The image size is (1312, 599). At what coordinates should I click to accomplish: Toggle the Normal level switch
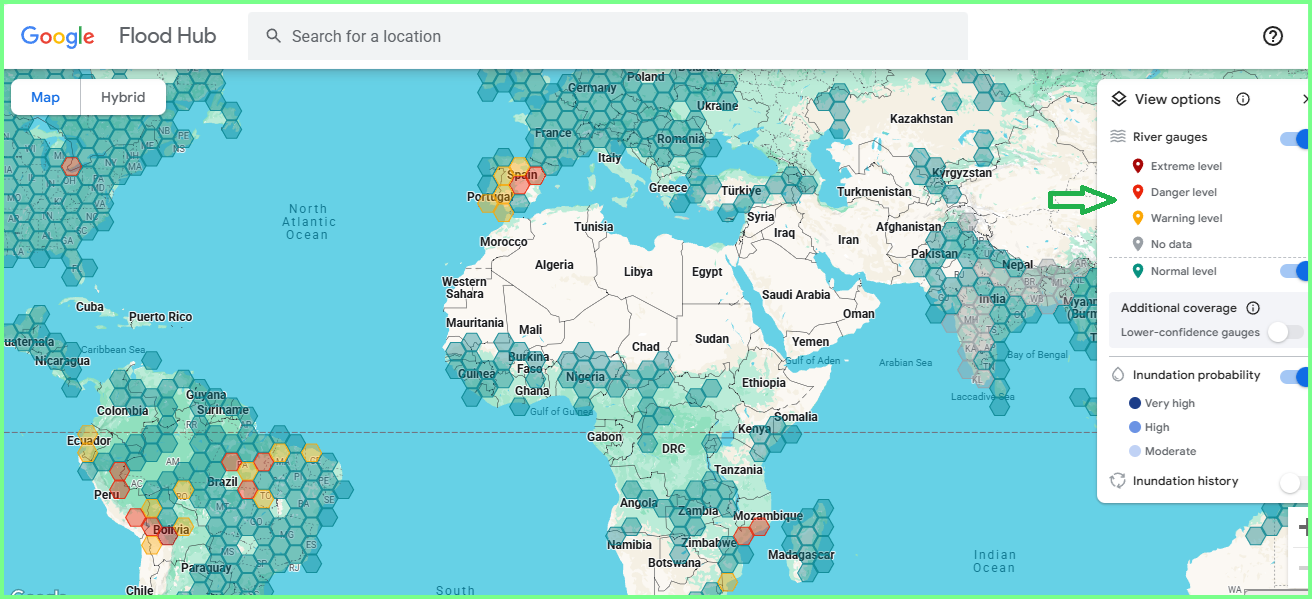[1294, 271]
